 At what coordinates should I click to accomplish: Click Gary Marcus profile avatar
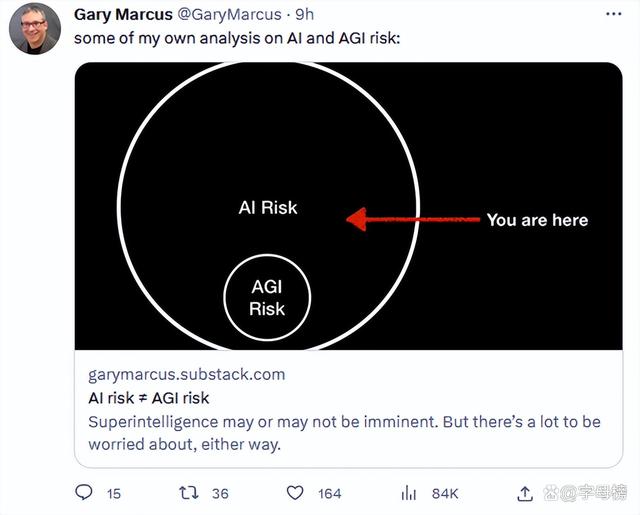tap(35, 29)
